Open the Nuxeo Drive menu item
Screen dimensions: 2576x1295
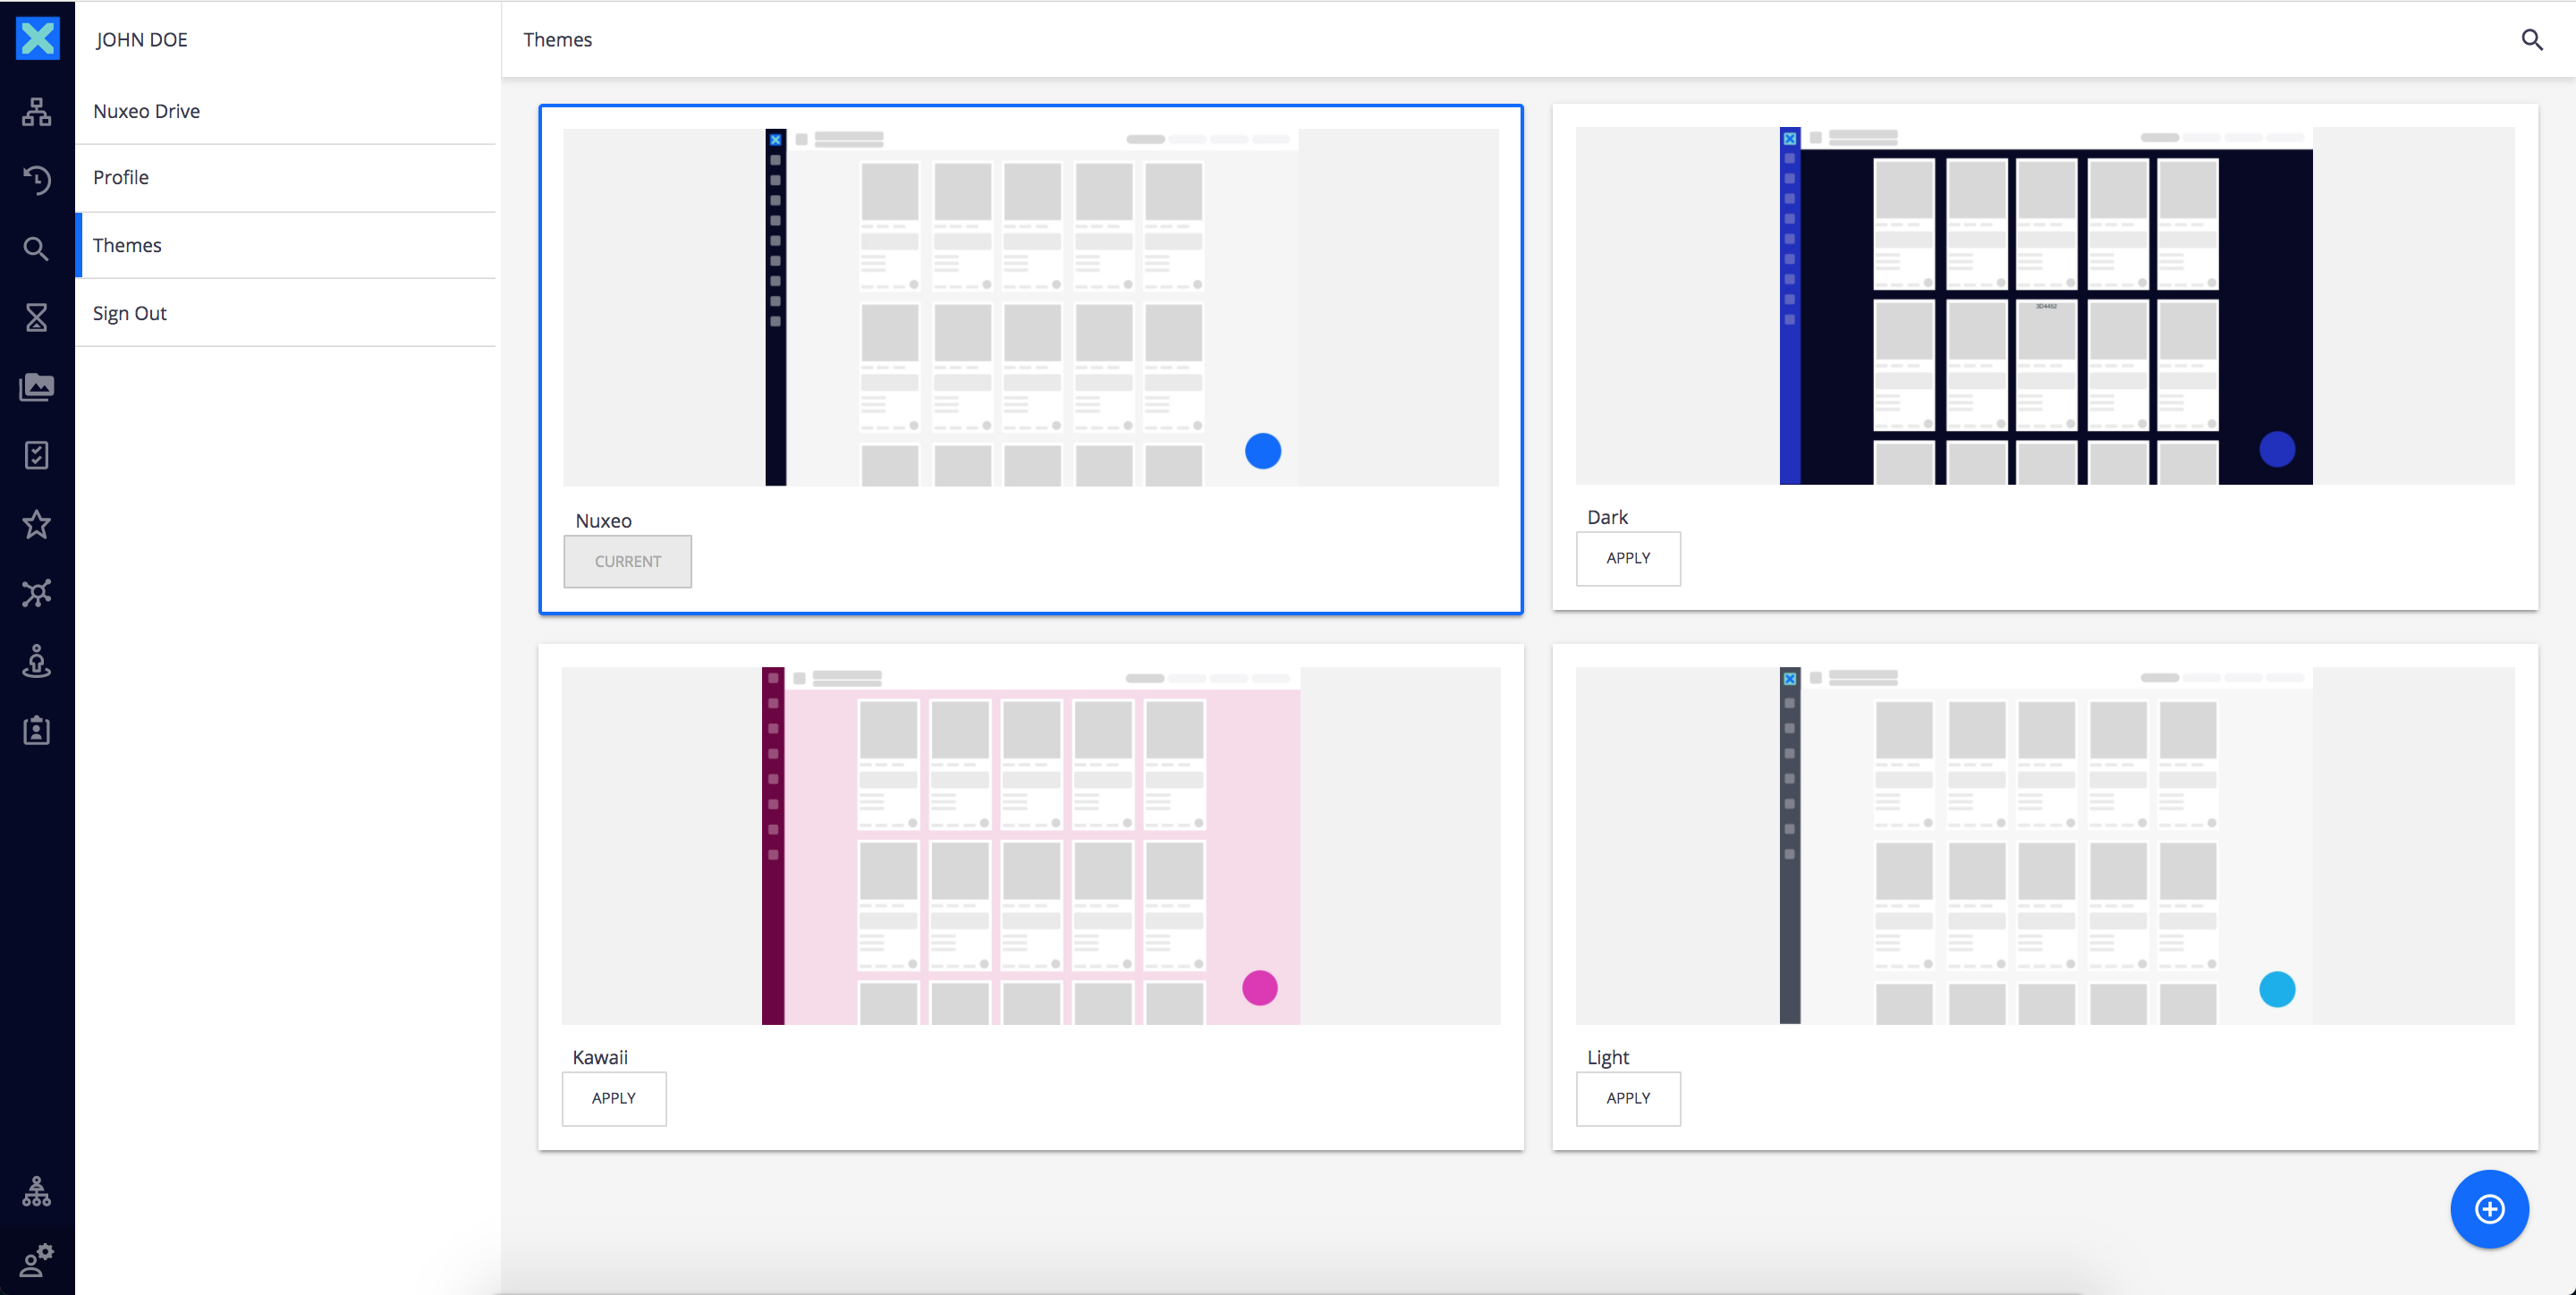286,111
